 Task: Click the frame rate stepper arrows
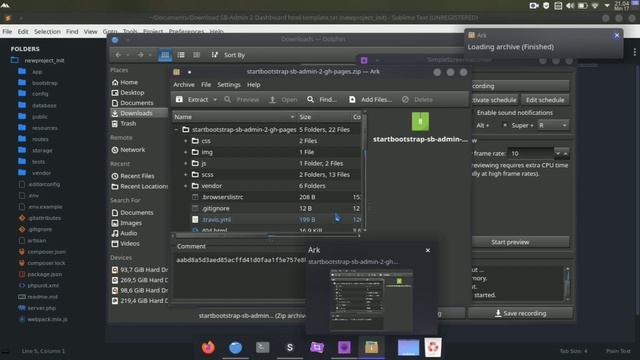click(562, 153)
